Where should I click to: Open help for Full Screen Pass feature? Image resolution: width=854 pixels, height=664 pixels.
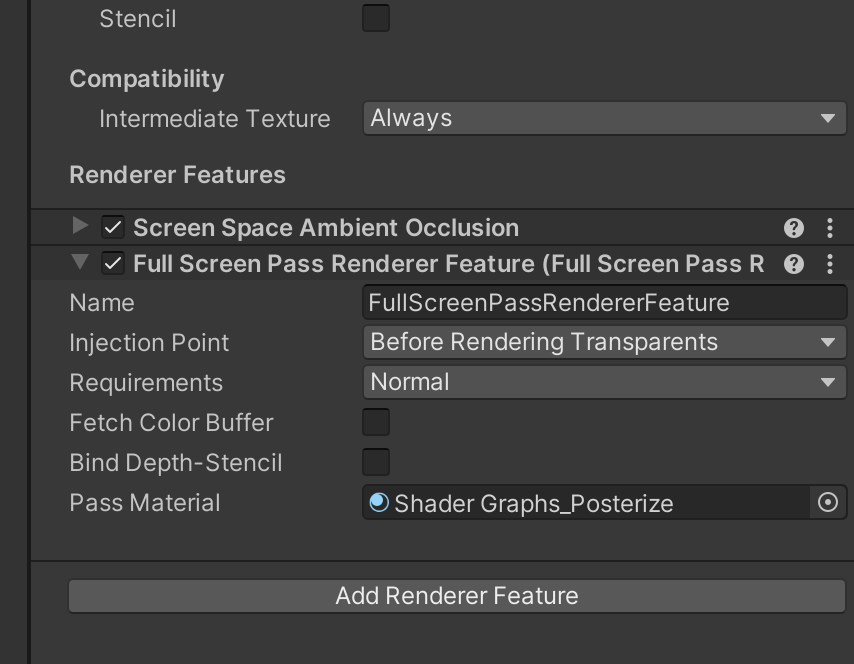tap(794, 264)
